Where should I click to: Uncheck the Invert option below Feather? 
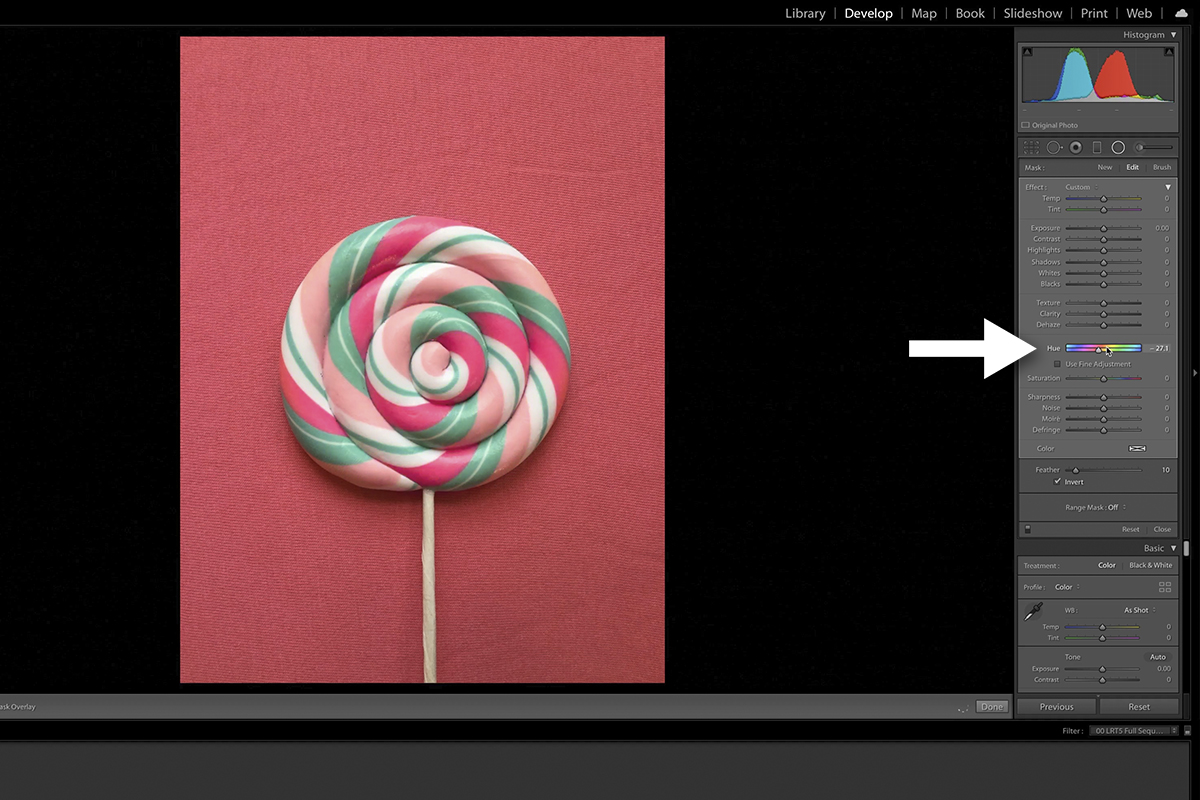pos(1057,481)
